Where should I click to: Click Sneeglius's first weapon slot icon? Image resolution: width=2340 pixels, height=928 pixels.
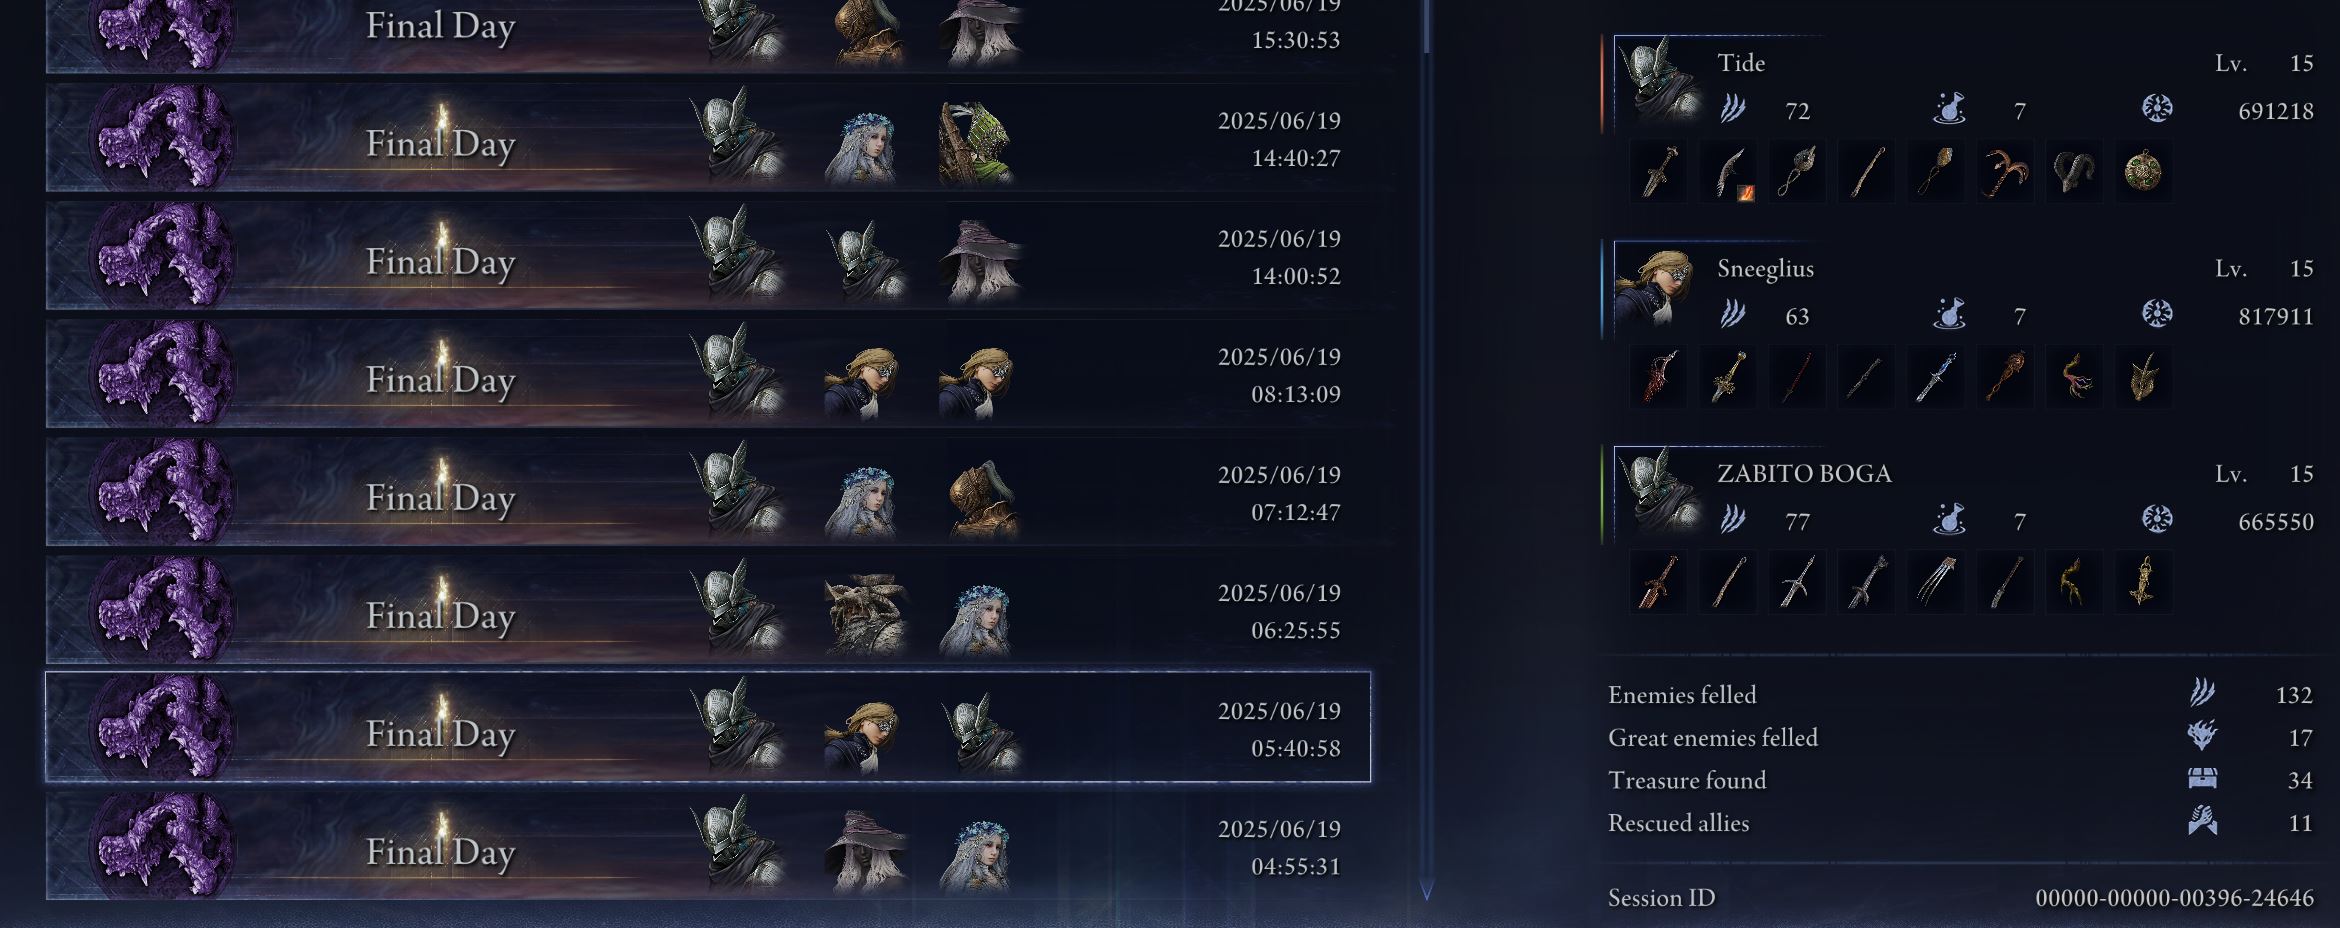pyautogui.click(x=1658, y=377)
